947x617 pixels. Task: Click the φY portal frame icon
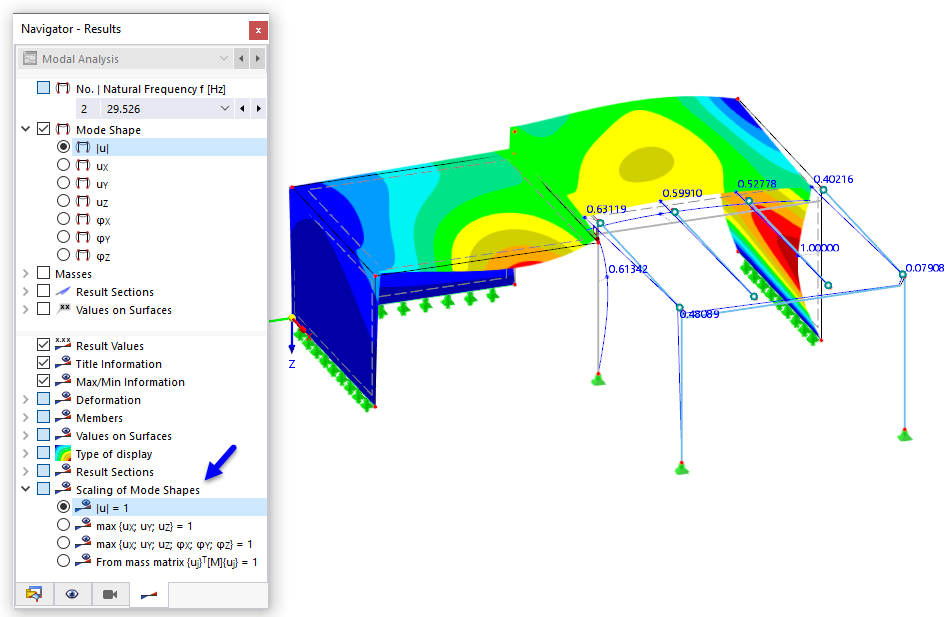point(83,237)
